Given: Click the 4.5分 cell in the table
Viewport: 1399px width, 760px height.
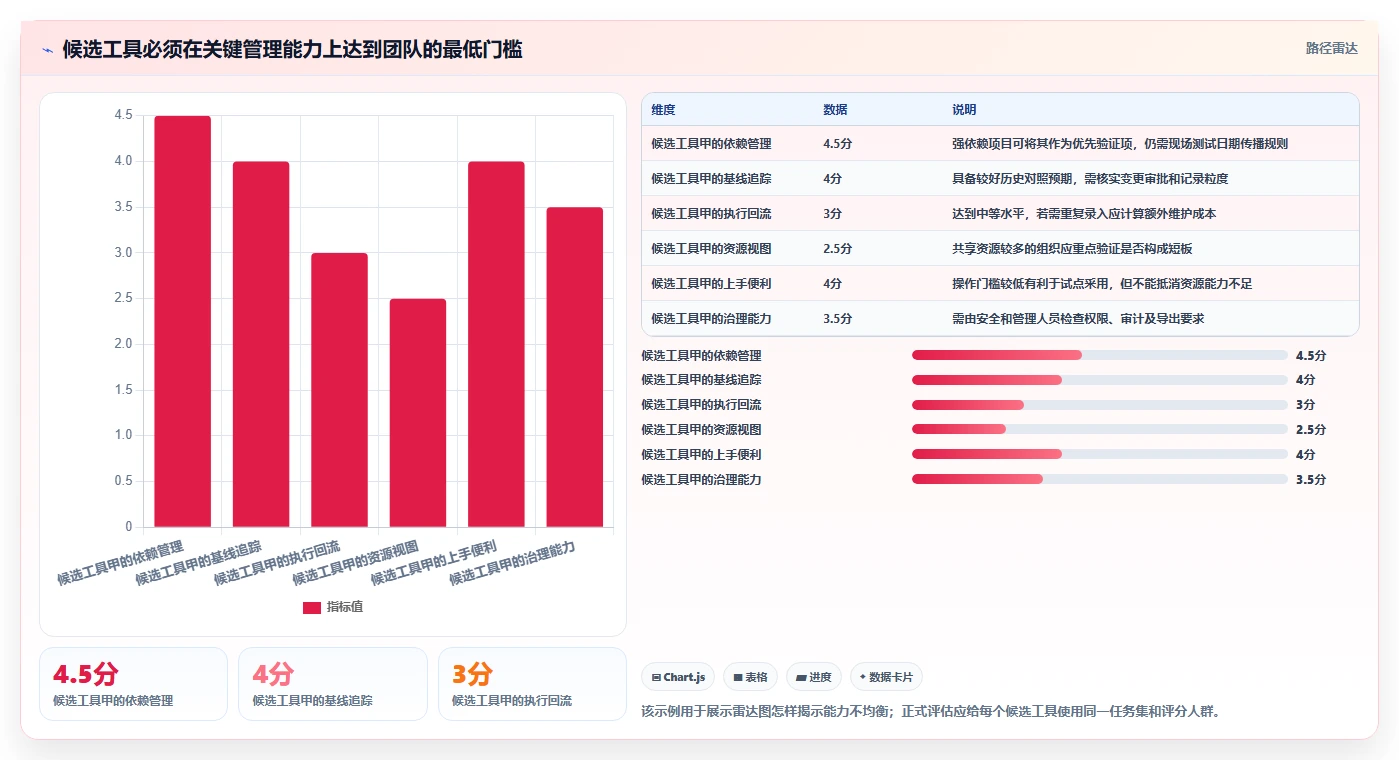Looking at the screenshot, I should tap(838, 143).
